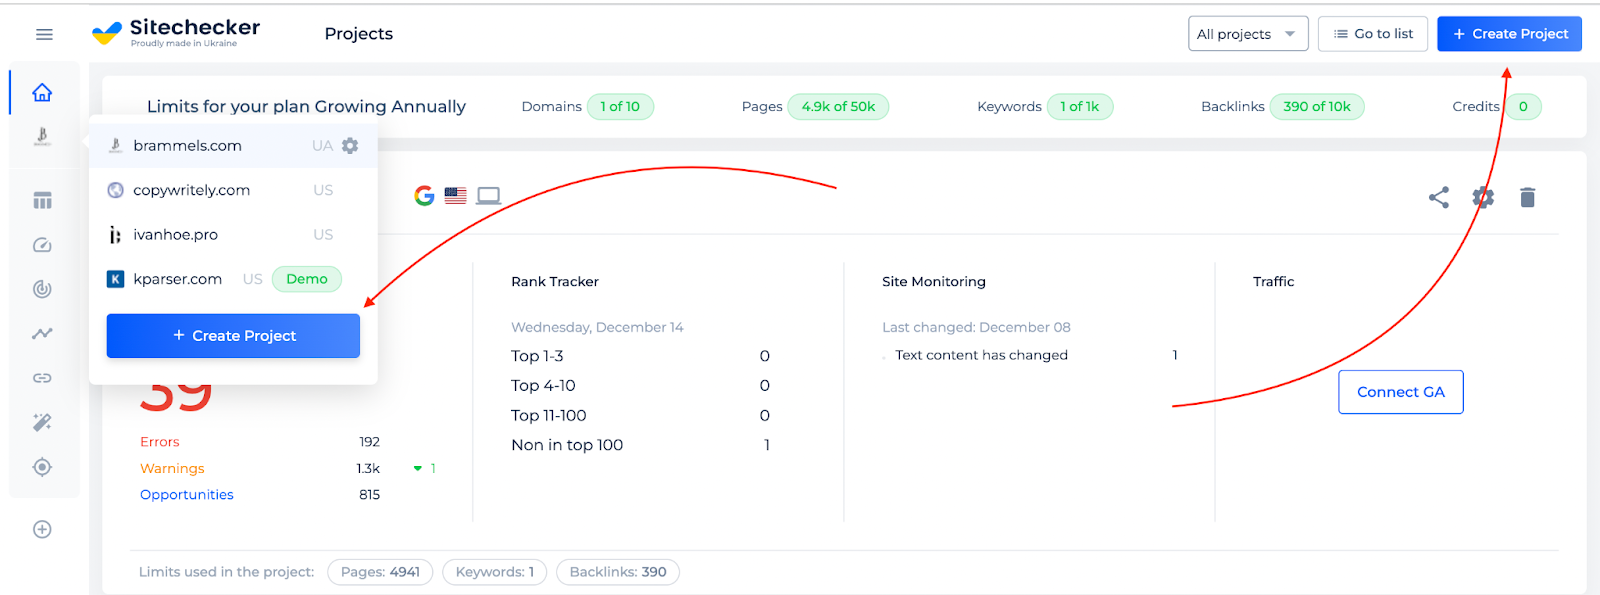The height and width of the screenshot is (595, 1600).
Task: Delete project with trash icon
Action: 1527,197
